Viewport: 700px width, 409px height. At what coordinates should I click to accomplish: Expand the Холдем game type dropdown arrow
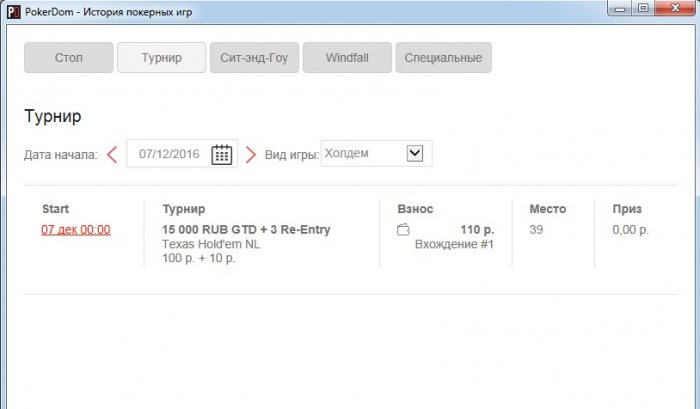415,153
